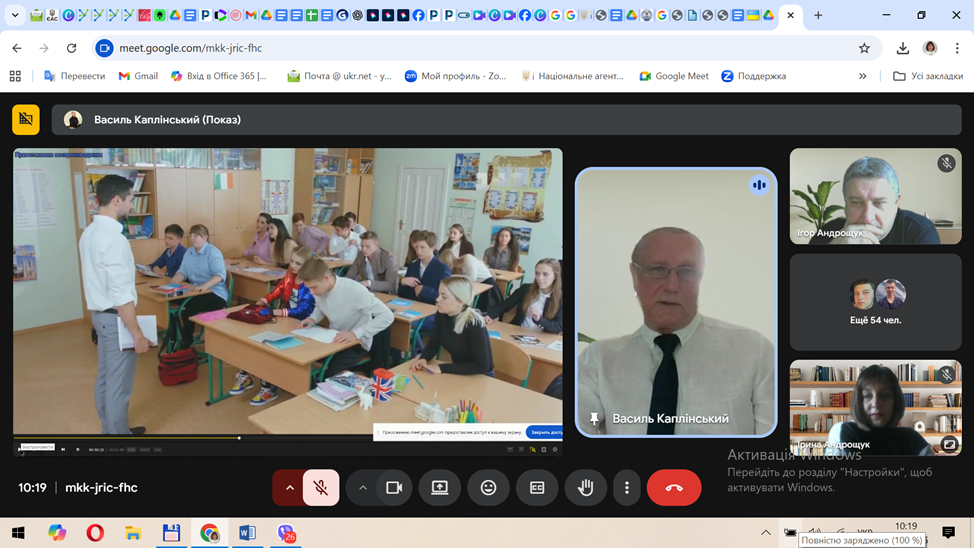Open Chrome downloads icon
This screenshot has height=548, width=974.
tap(902, 48)
